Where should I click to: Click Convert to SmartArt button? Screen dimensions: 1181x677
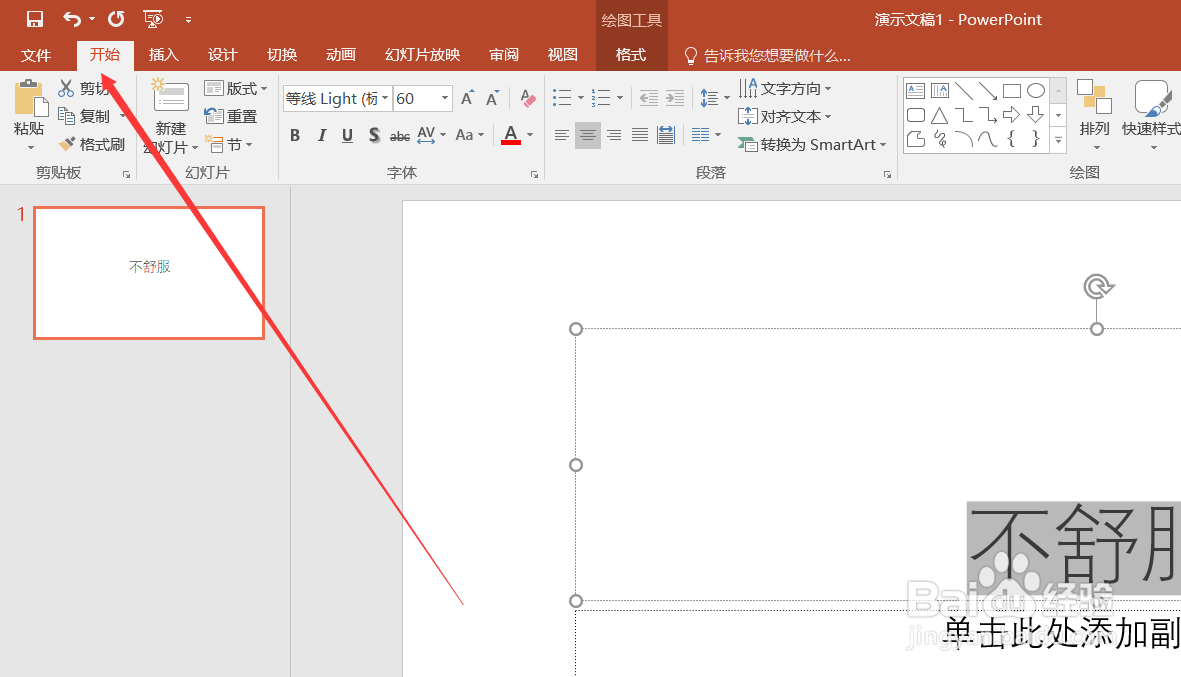811,144
